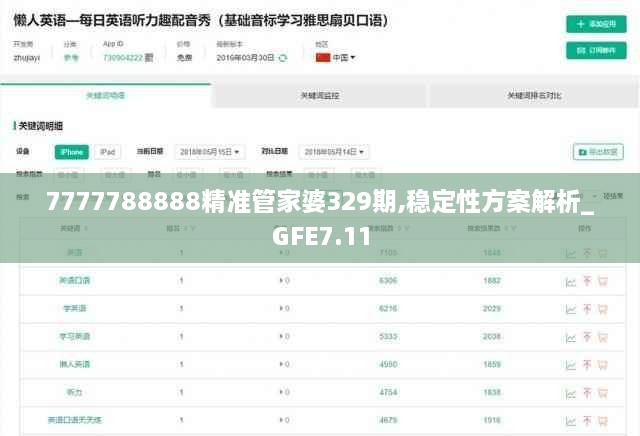The image size is (640, 436).
Task: Open trend chart for the 5333 row
Action: [571, 338]
